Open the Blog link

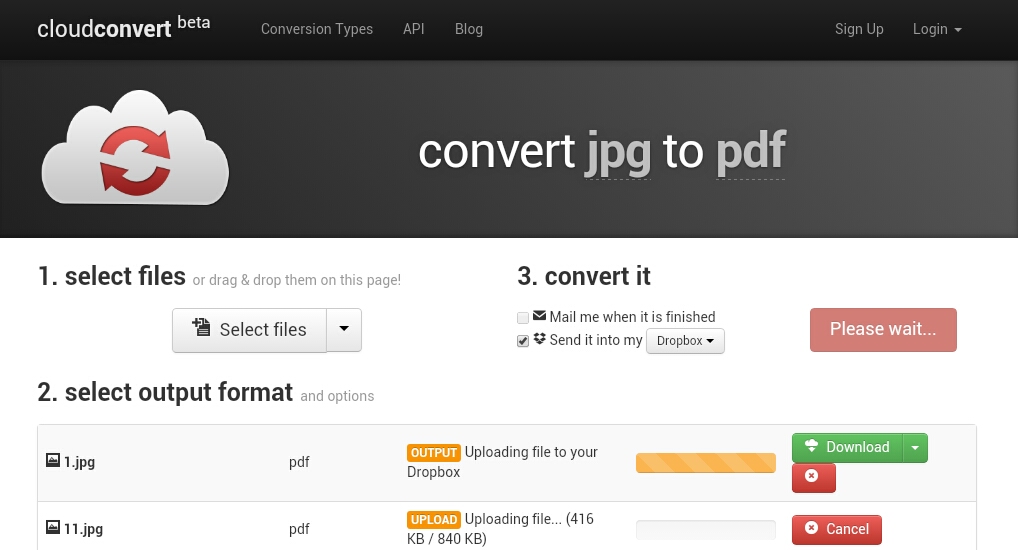469,29
